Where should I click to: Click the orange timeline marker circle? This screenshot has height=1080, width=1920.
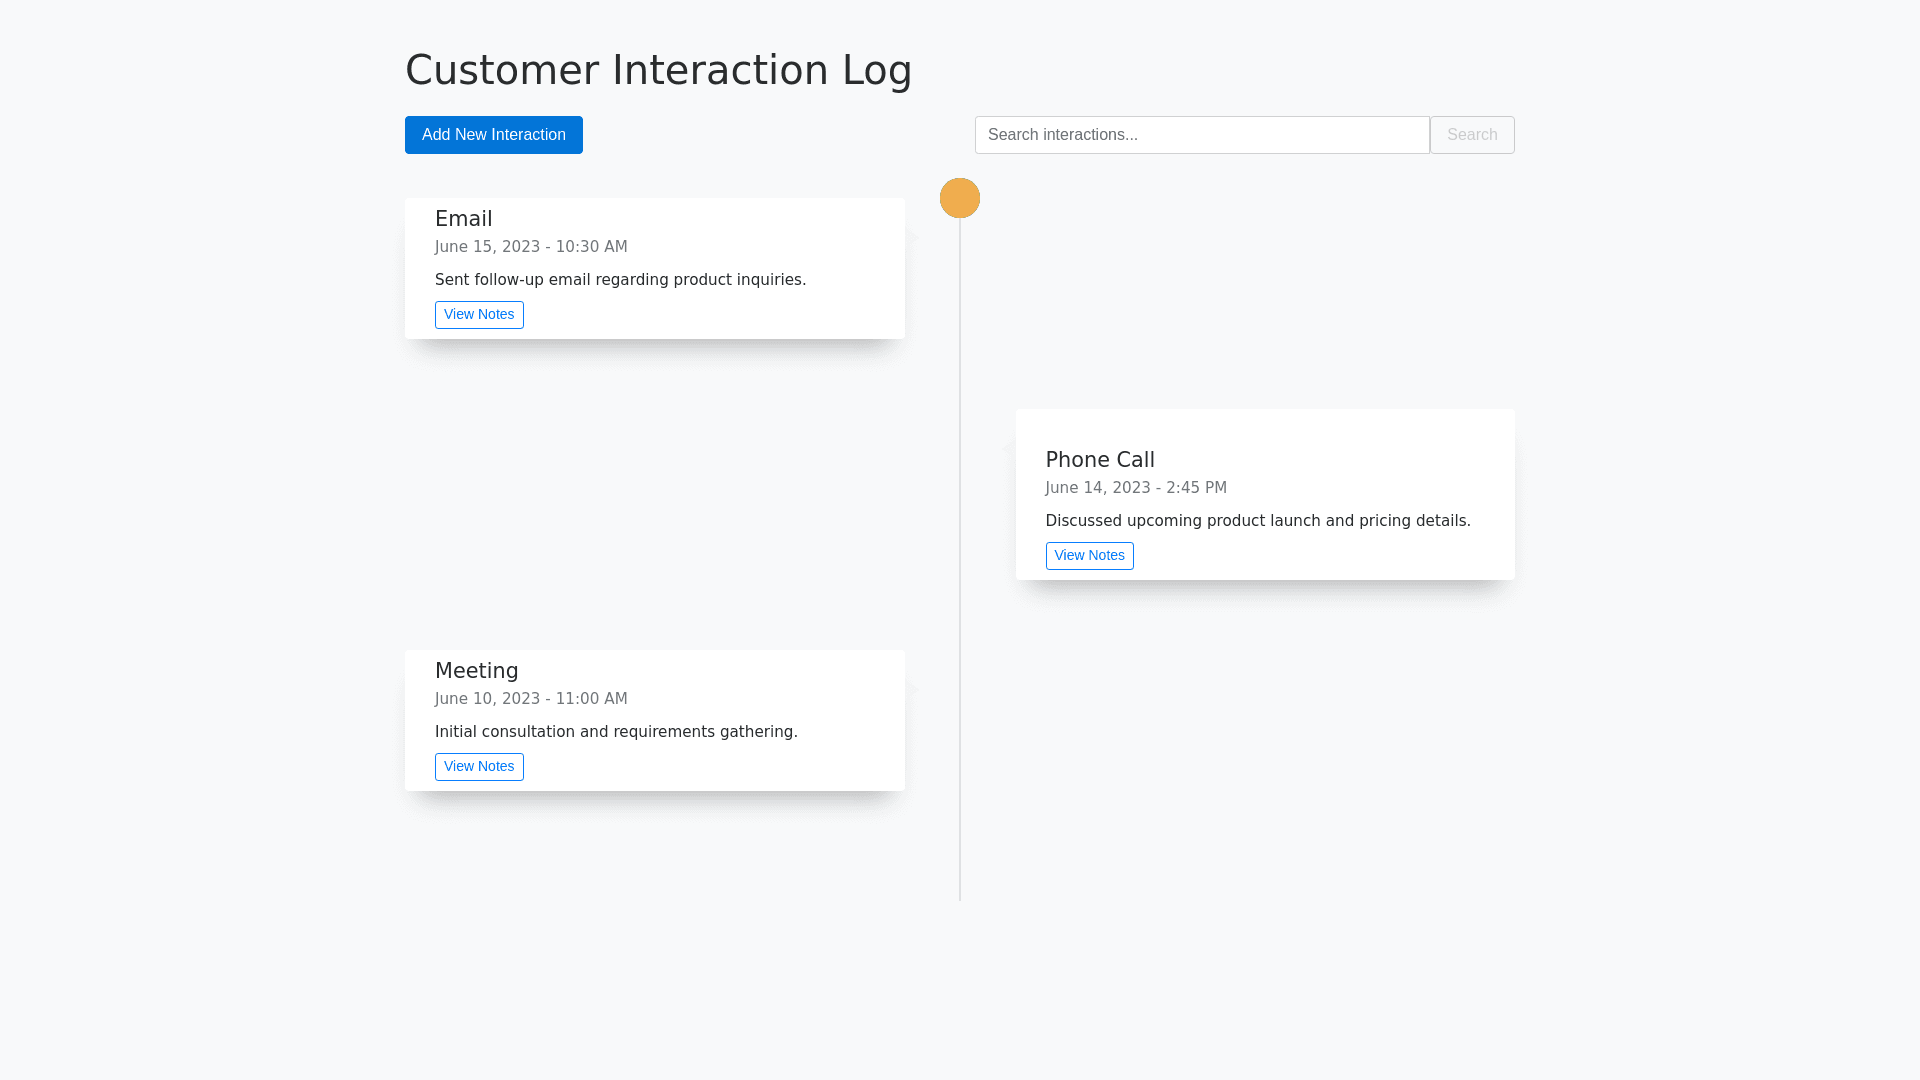[x=959, y=198]
